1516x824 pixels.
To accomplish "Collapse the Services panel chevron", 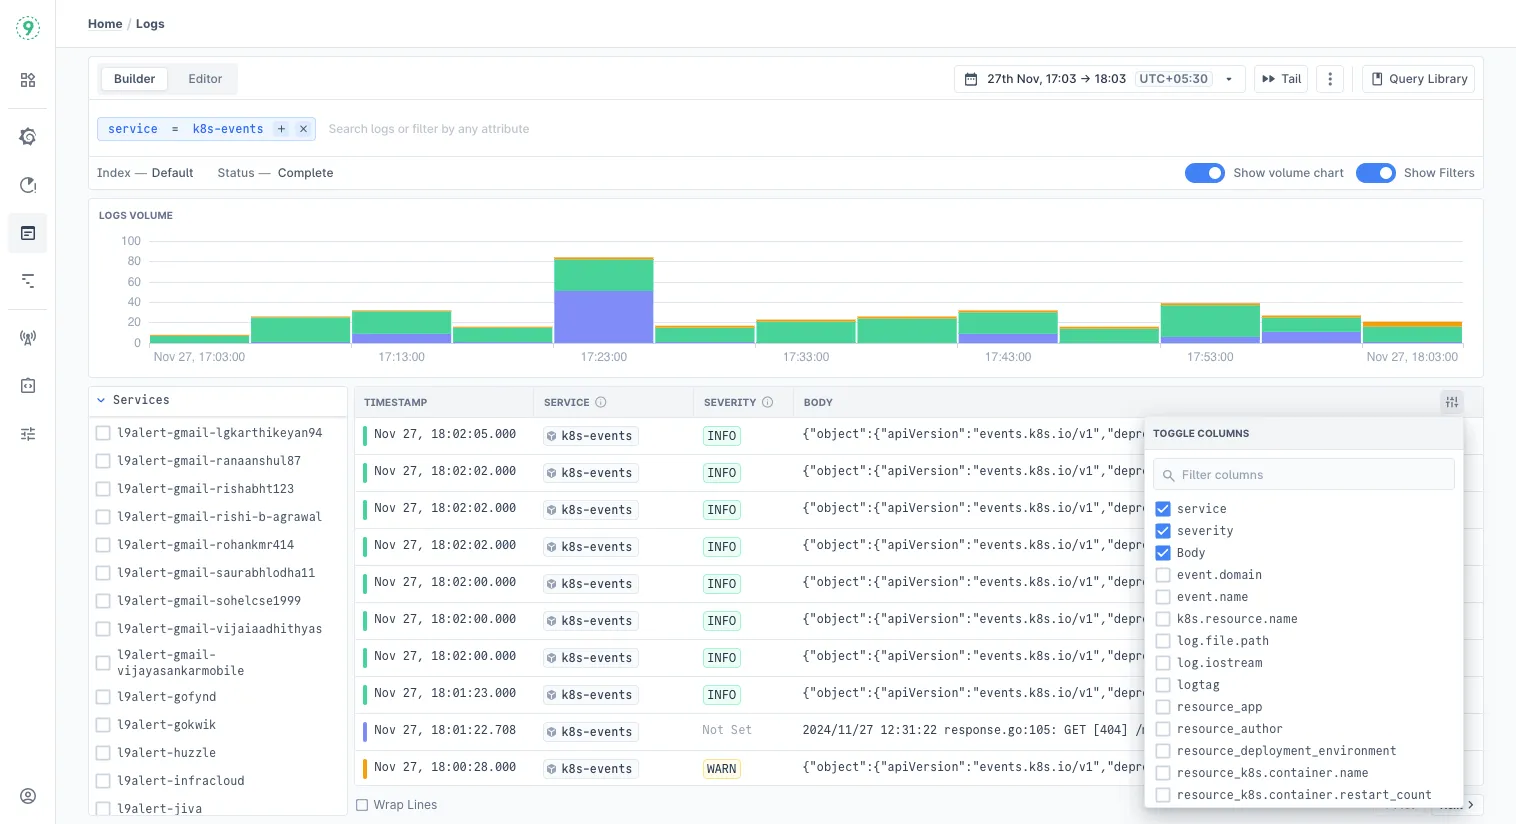I will 100,399.
